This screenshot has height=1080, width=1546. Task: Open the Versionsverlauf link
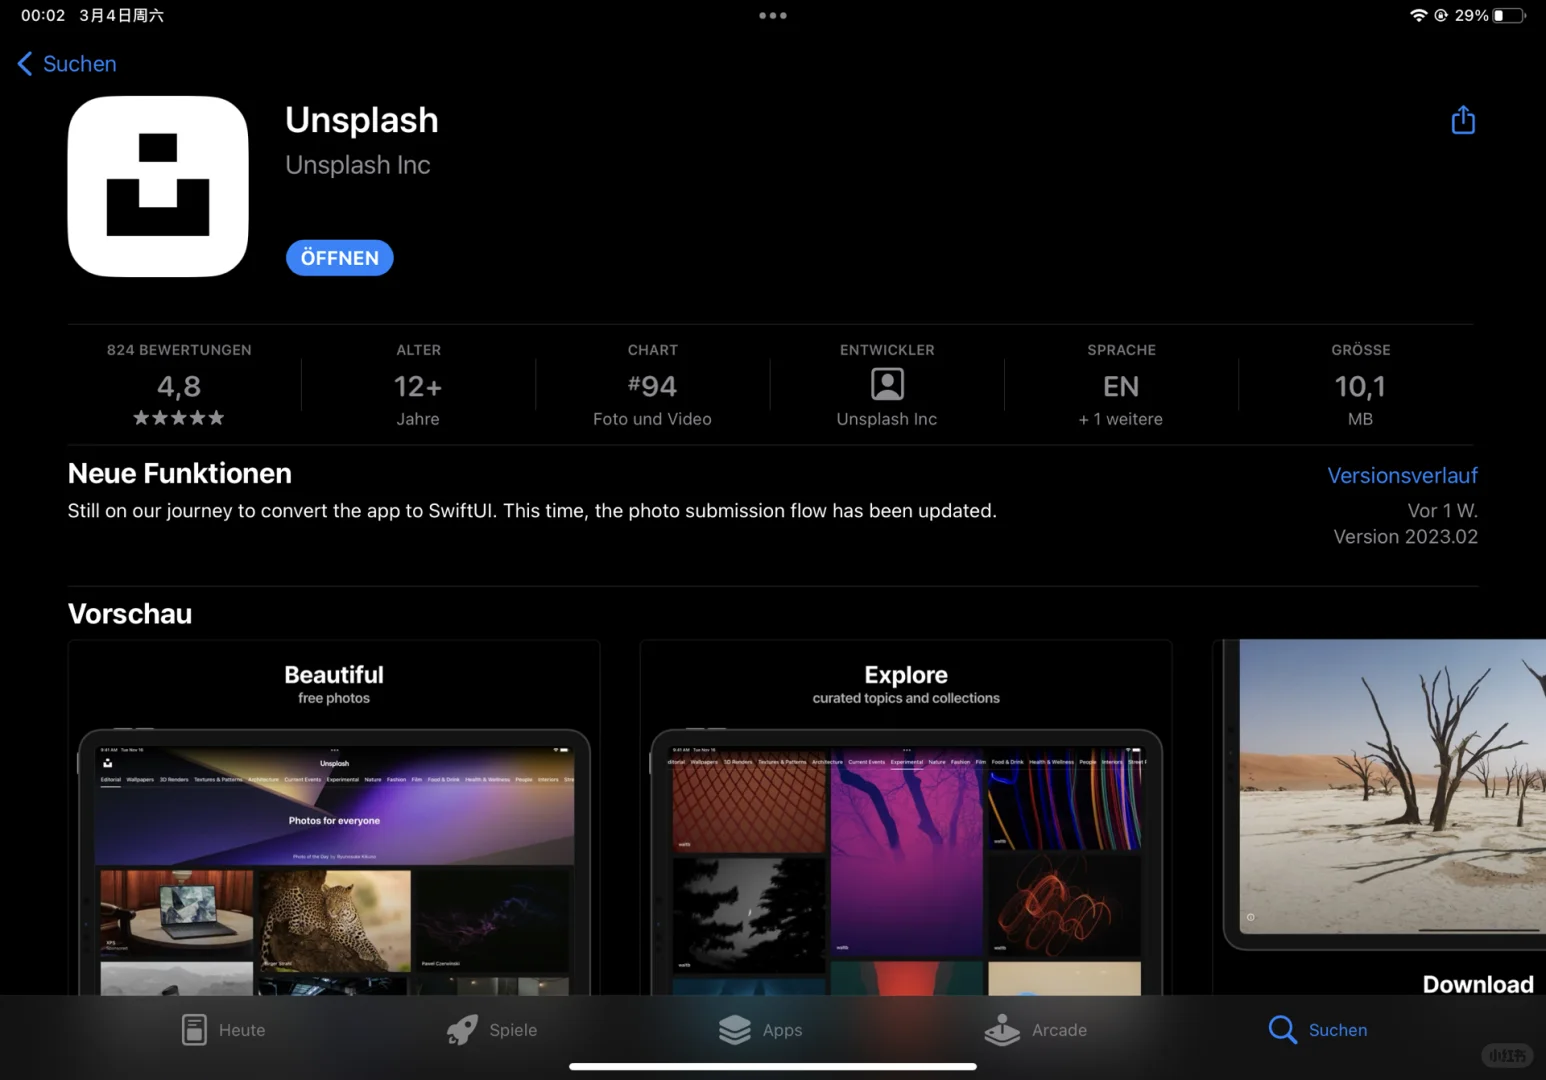coord(1402,476)
